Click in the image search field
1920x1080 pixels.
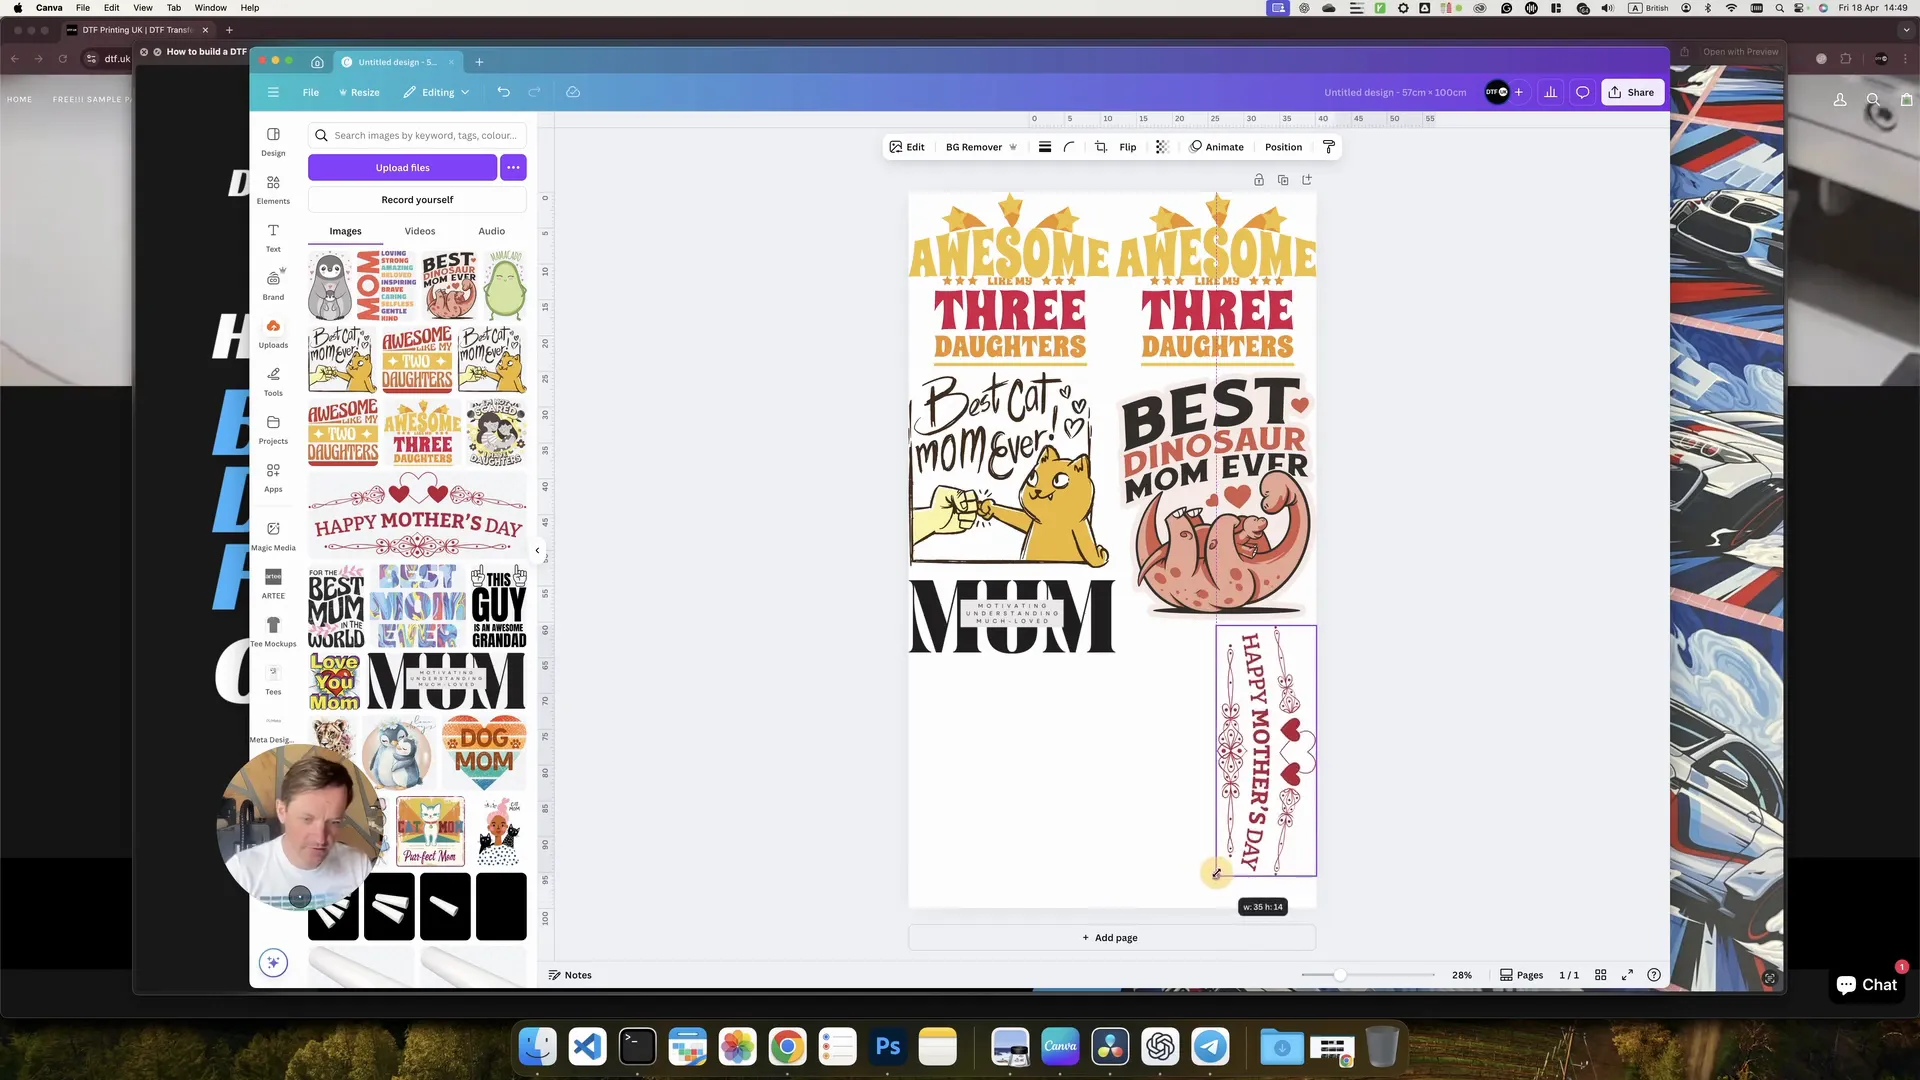click(417, 135)
